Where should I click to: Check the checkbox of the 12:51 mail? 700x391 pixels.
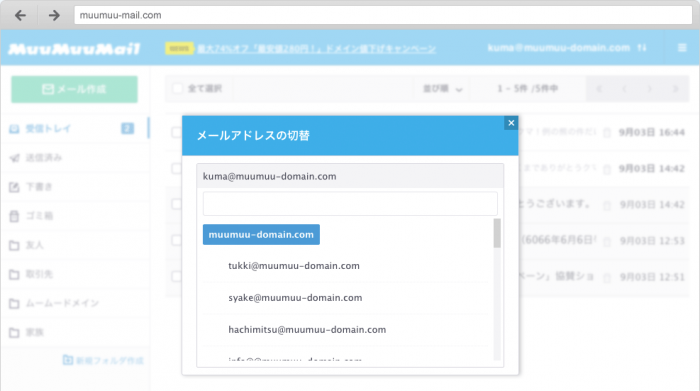click(x=176, y=276)
